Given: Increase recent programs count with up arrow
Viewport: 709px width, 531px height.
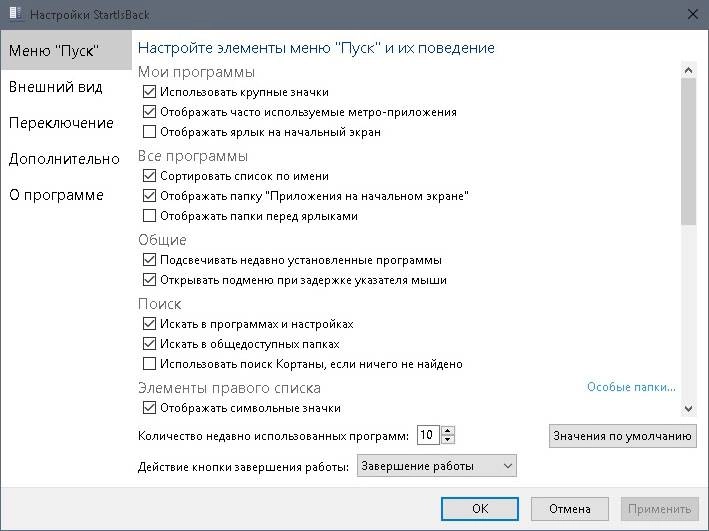Looking at the screenshot, I should pyautogui.click(x=448, y=431).
